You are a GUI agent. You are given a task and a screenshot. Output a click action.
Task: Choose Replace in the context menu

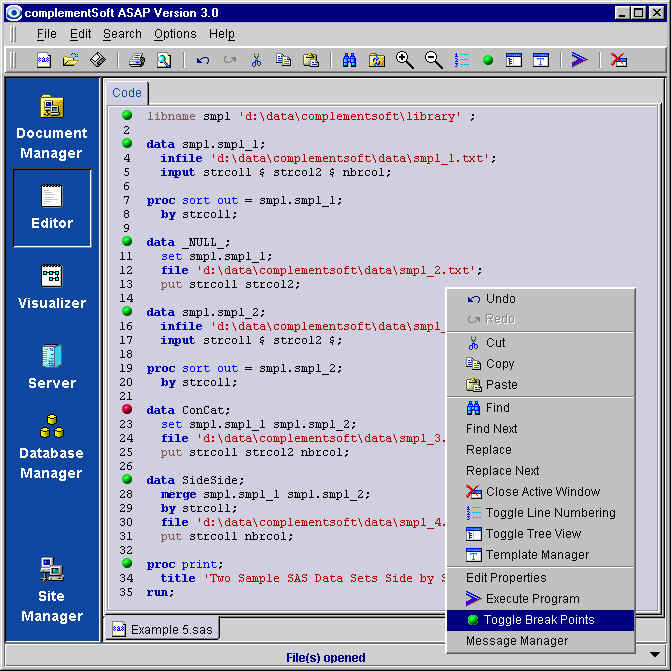point(540,450)
